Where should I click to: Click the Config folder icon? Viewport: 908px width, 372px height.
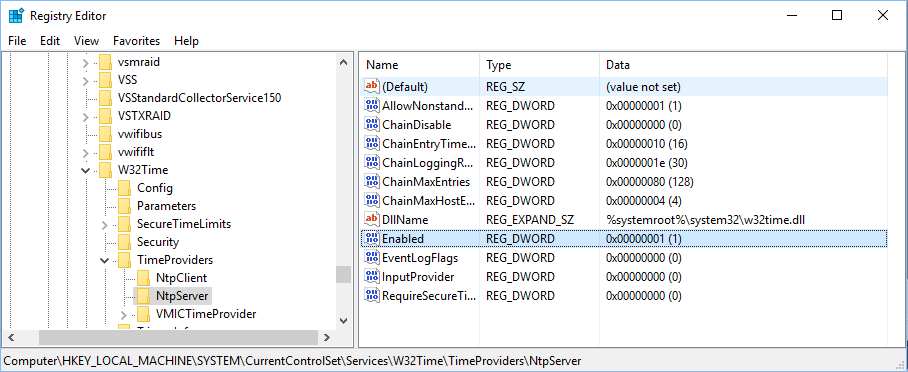point(124,188)
